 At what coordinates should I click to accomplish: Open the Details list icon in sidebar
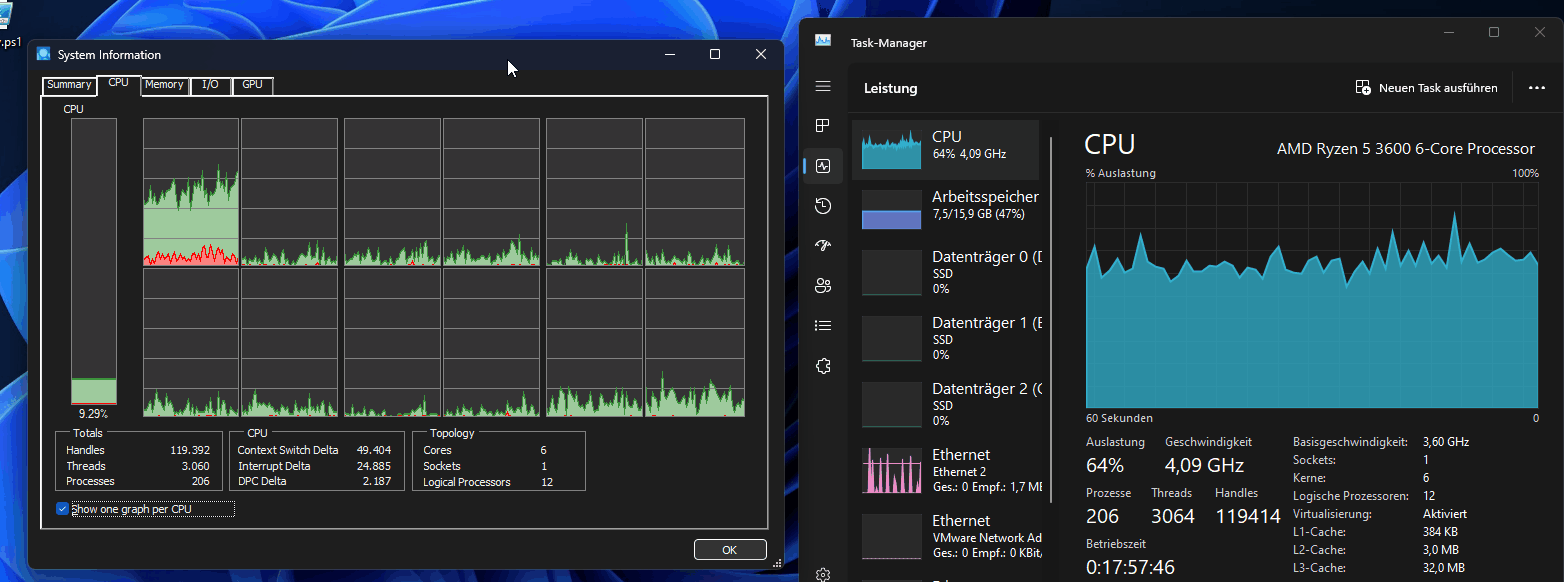pyautogui.click(x=823, y=325)
